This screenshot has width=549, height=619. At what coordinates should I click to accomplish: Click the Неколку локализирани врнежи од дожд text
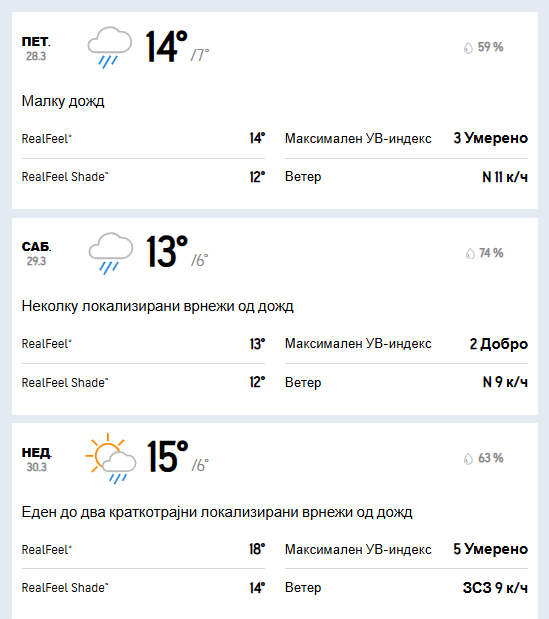pos(157,306)
